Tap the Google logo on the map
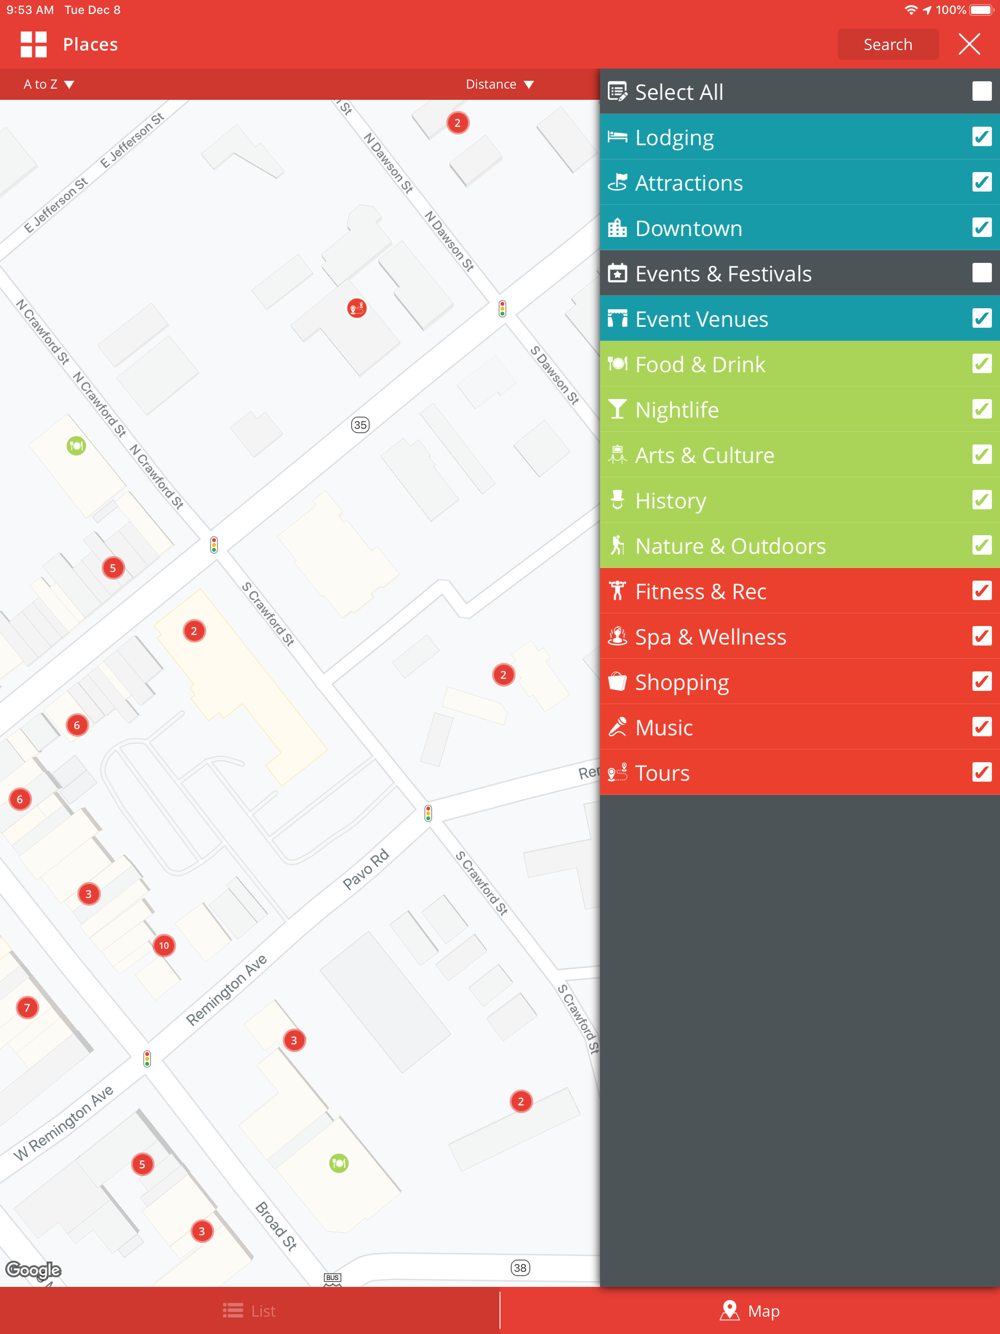Screen dimensions: 1000x1334 click(x=34, y=1270)
